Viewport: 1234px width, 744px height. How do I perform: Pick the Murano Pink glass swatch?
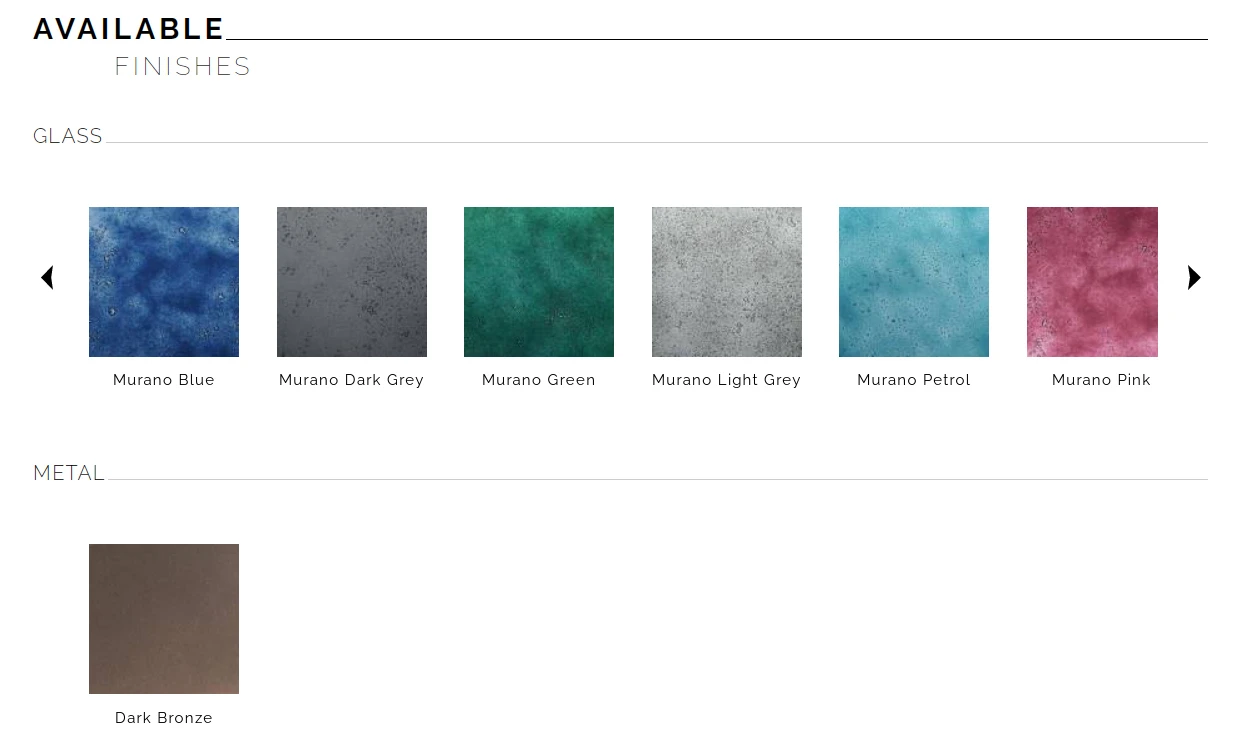click(x=1092, y=282)
